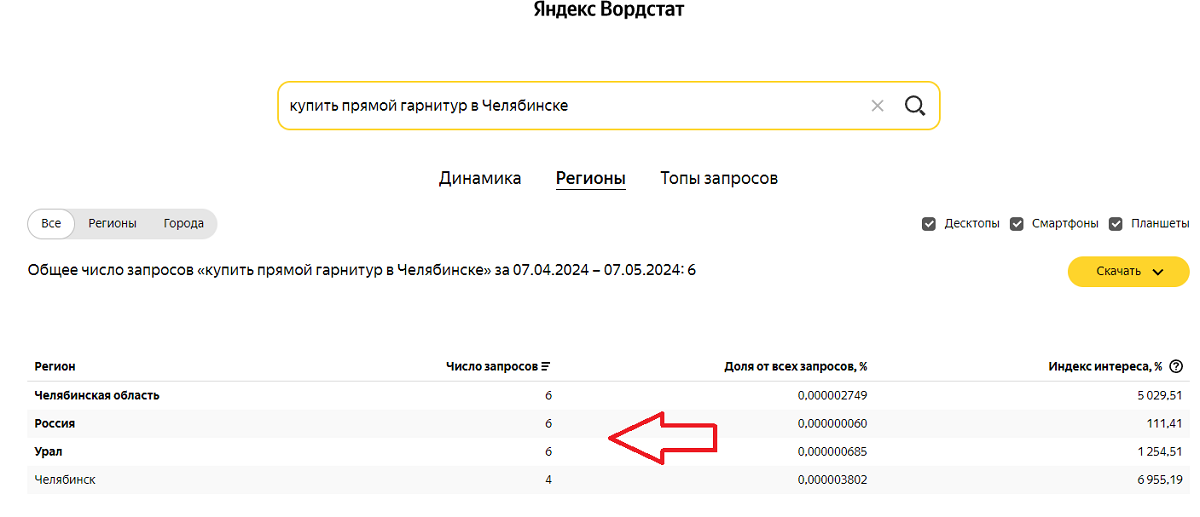1200x517 pixels.
Task: Click the magnifying glass search icon
Action: click(x=914, y=105)
